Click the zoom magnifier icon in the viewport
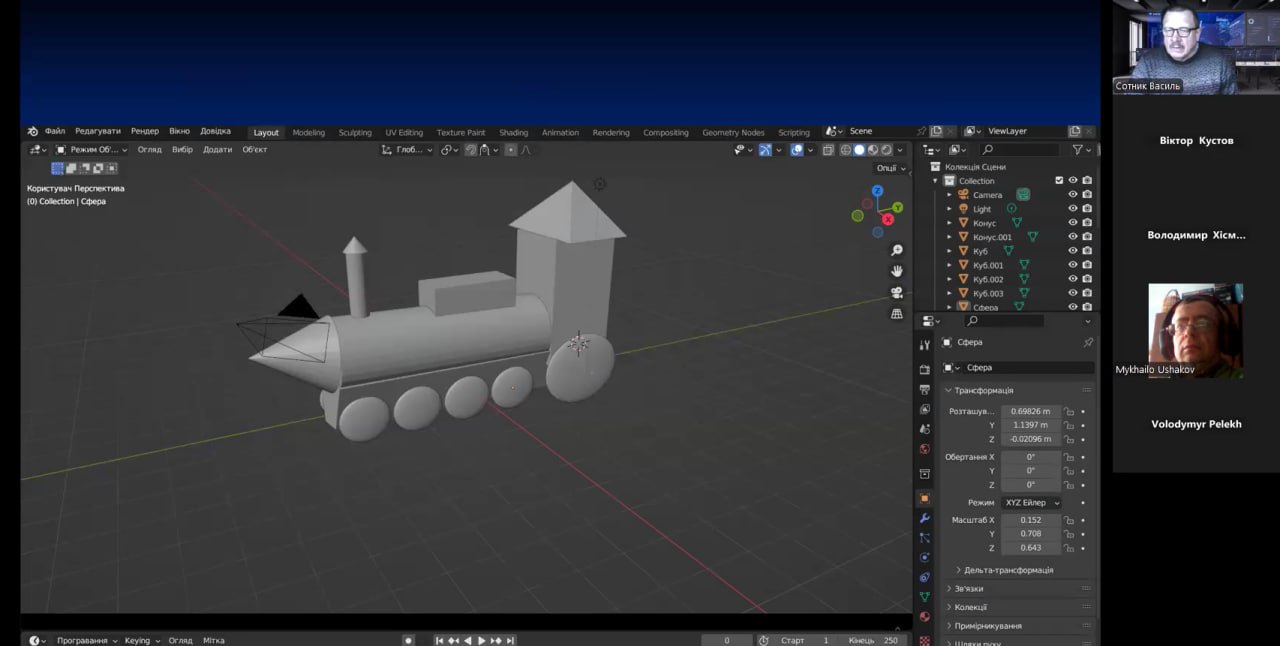Image resolution: width=1280 pixels, height=646 pixels. coord(897,250)
